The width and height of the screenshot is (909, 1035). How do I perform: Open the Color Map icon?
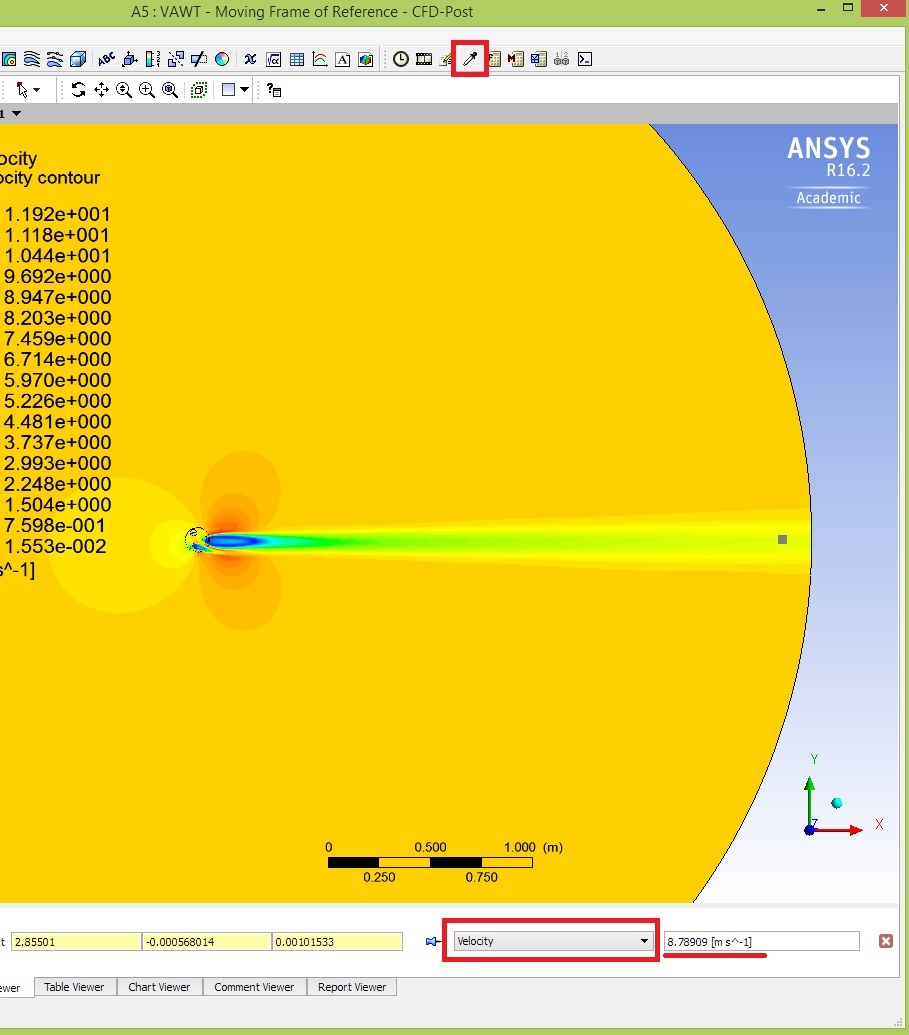(x=222, y=59)
